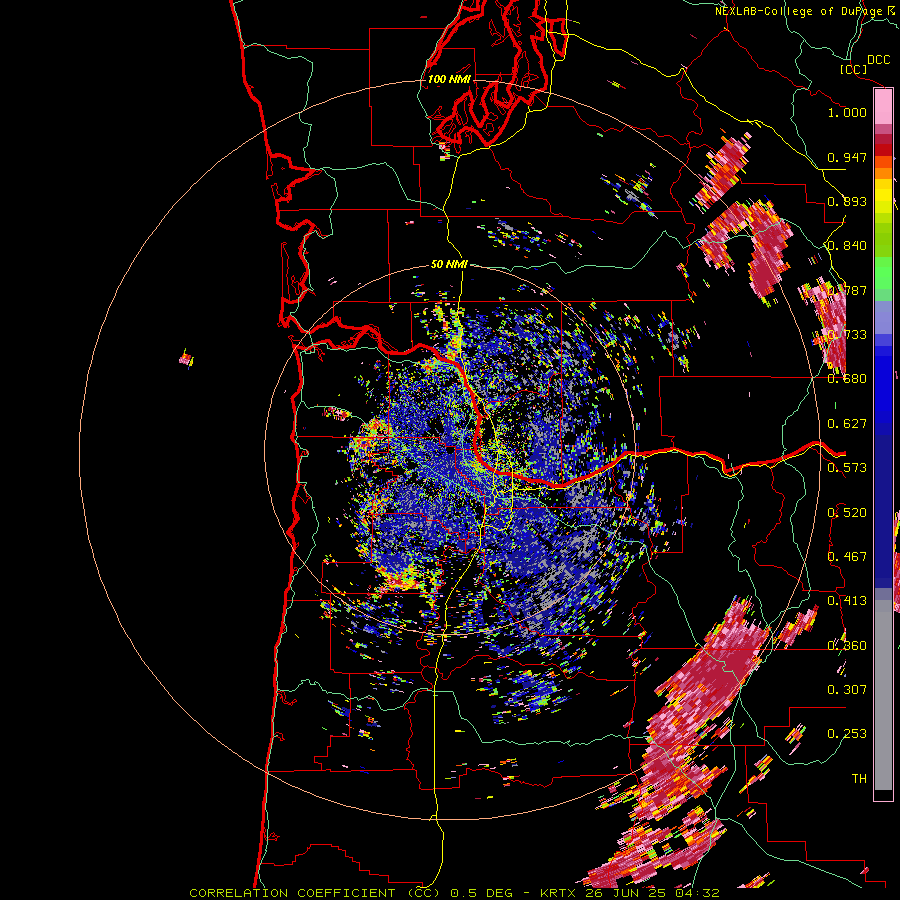The height and width of the screenshot is (900, 900).
Task: Click the 50 NMI range ring label
Action: (x=449, y=264)
